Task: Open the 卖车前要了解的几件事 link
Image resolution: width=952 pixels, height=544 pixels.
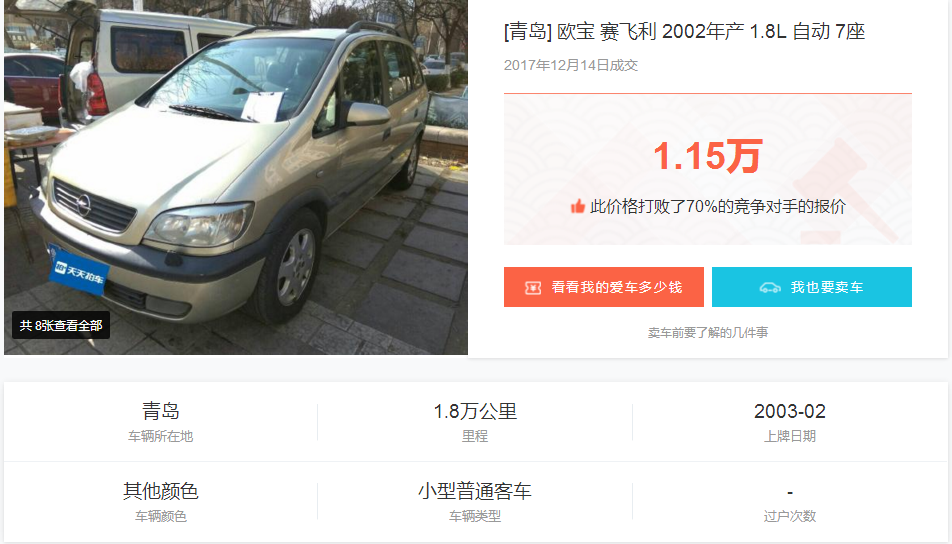Action: pos(708,333)
